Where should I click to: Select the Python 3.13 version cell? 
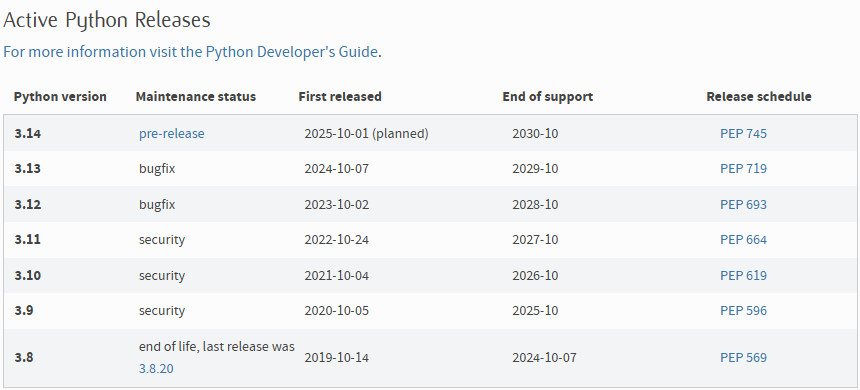tap(27, 168)
